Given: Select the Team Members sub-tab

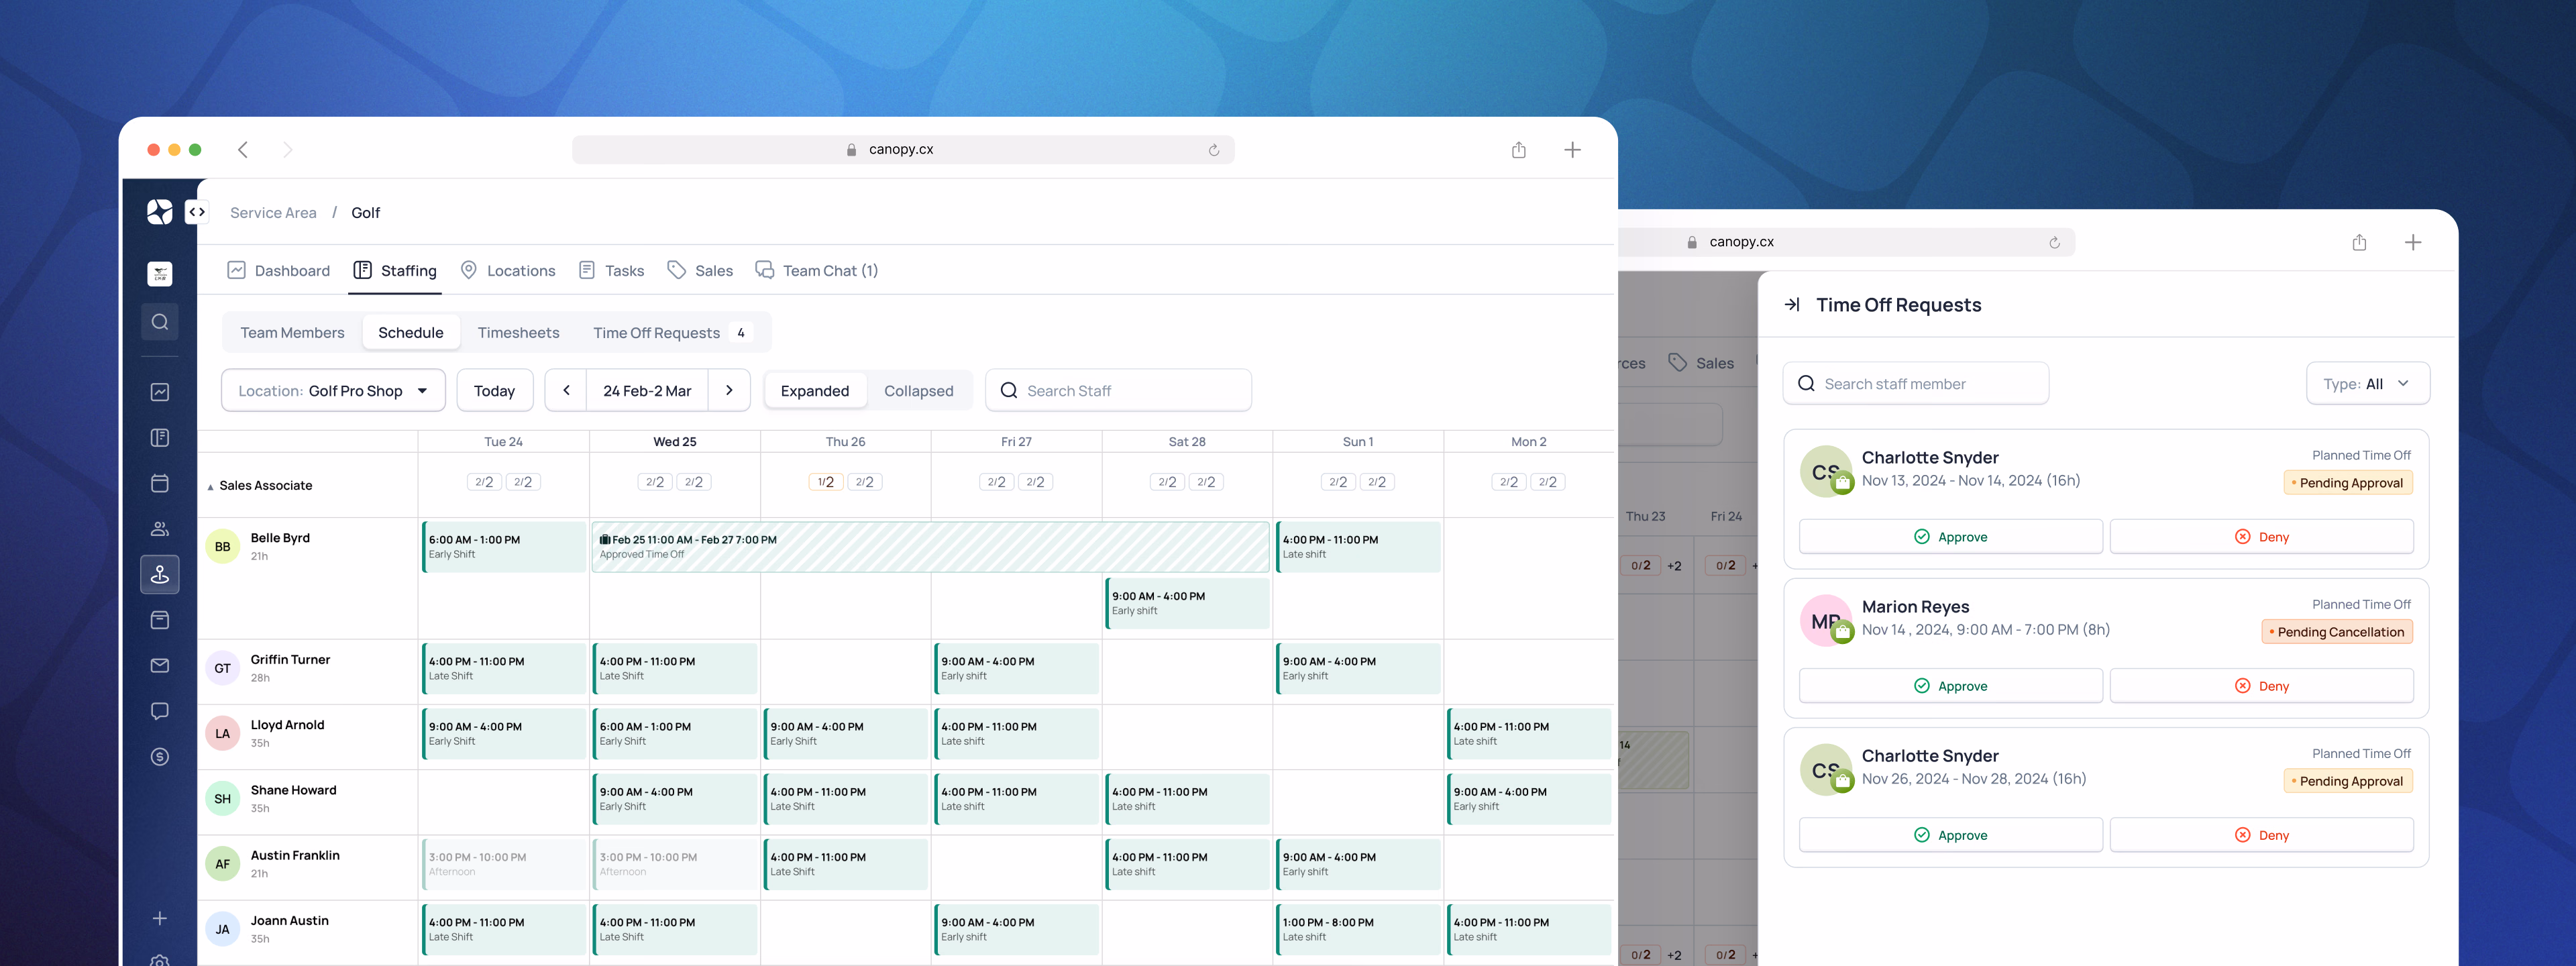Looking at the screenshot, I should coord(292,333).
